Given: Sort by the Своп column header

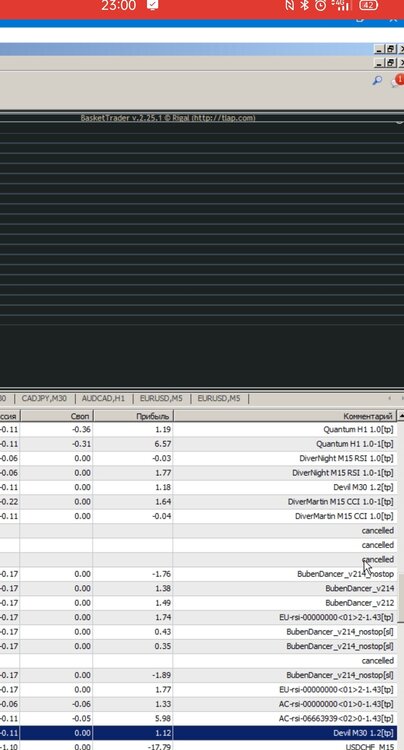Looking at the screenshot, I should (56, 416).
